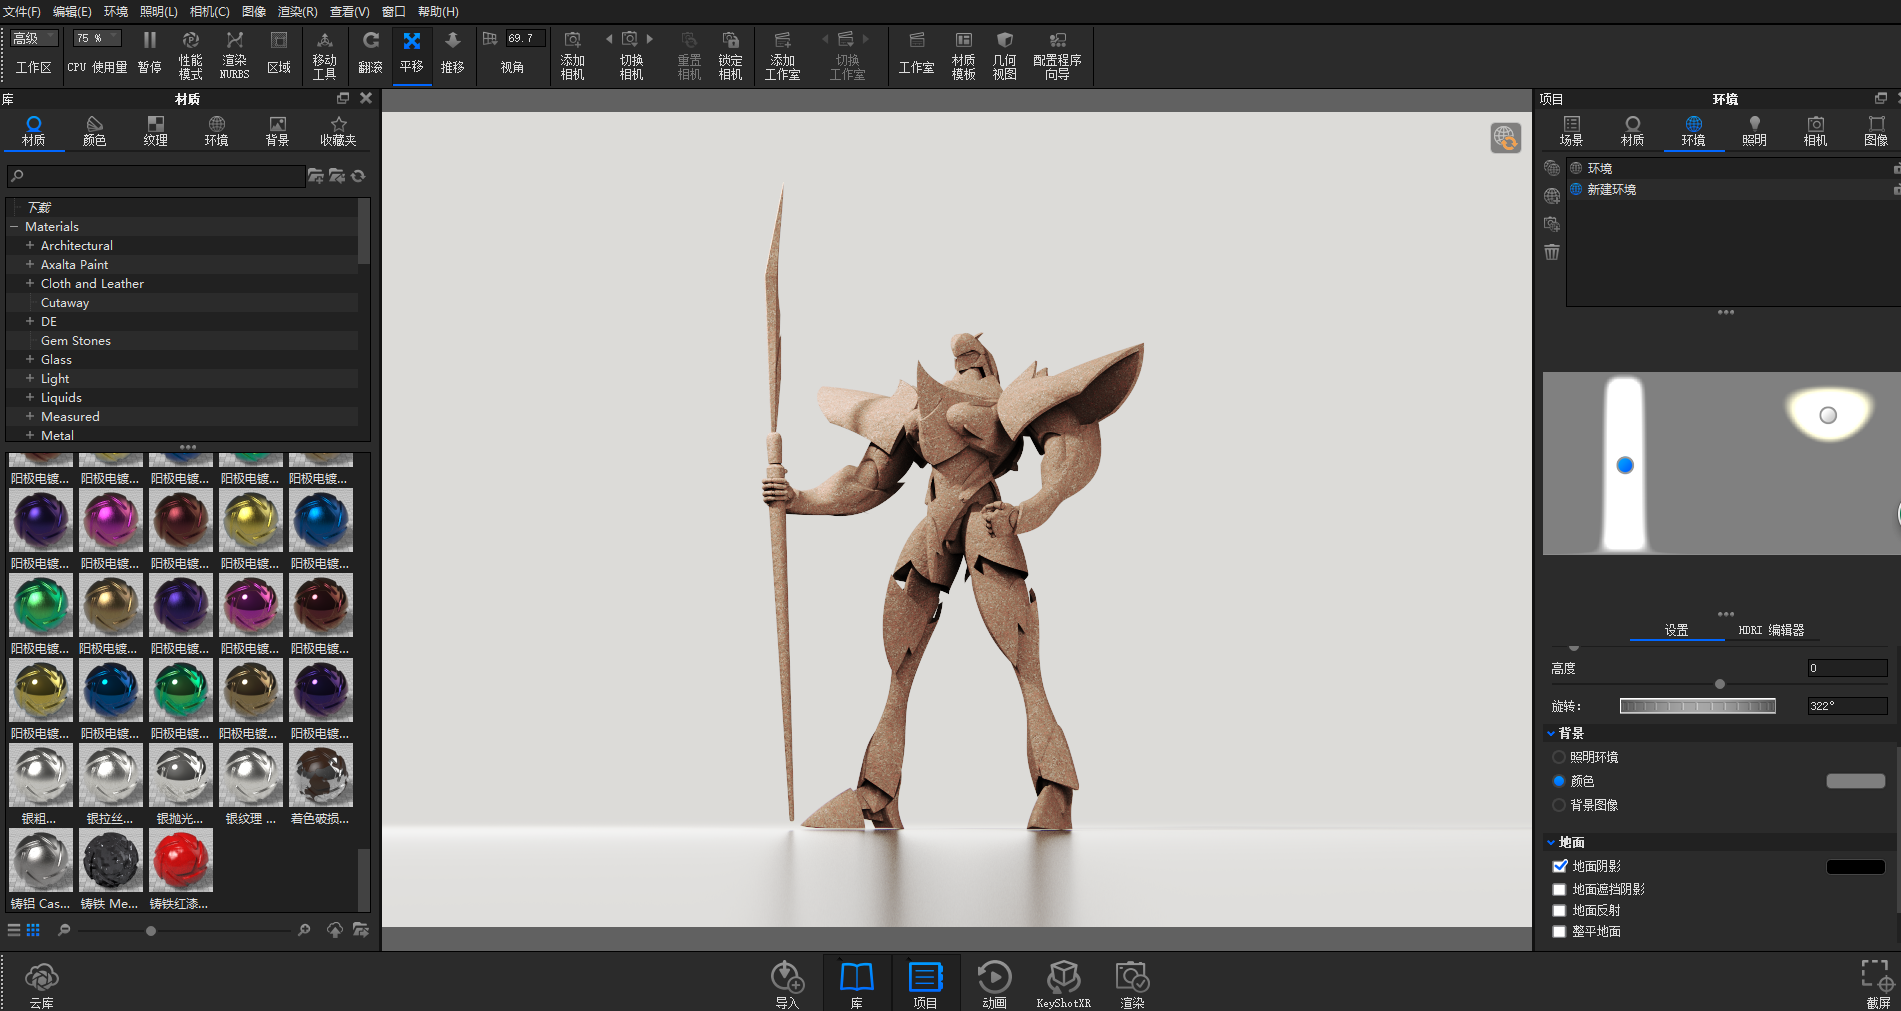Select the 翻转 camera tumble tool
Viewport: 1901px width, 1011px height.
369,56
